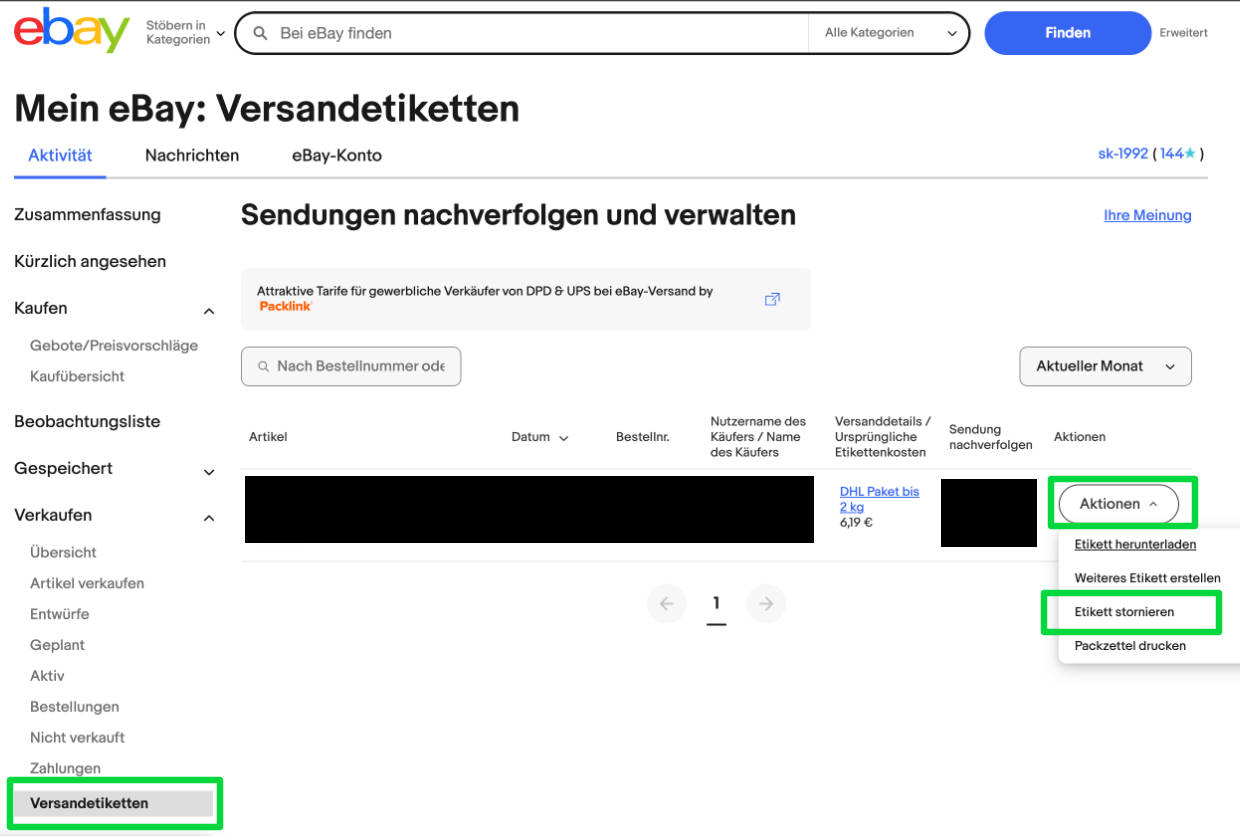This screenshot has height=836, width=1240.
Task: Click the Finden search button
Action: (x=1068, y=33)
